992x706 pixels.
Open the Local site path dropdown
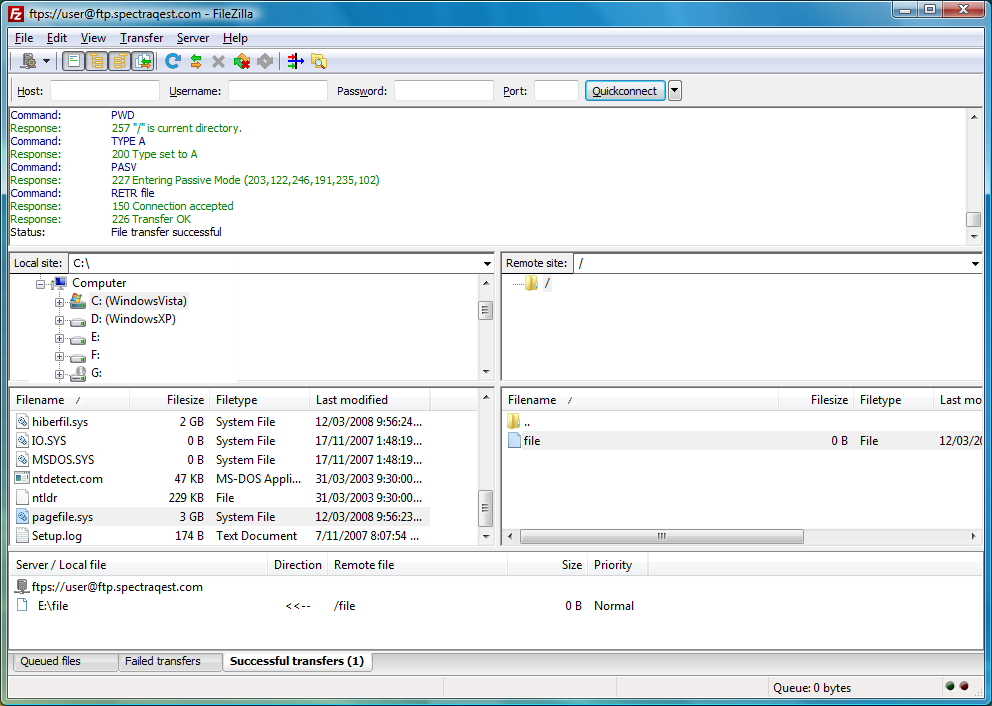tap(487, 264)
